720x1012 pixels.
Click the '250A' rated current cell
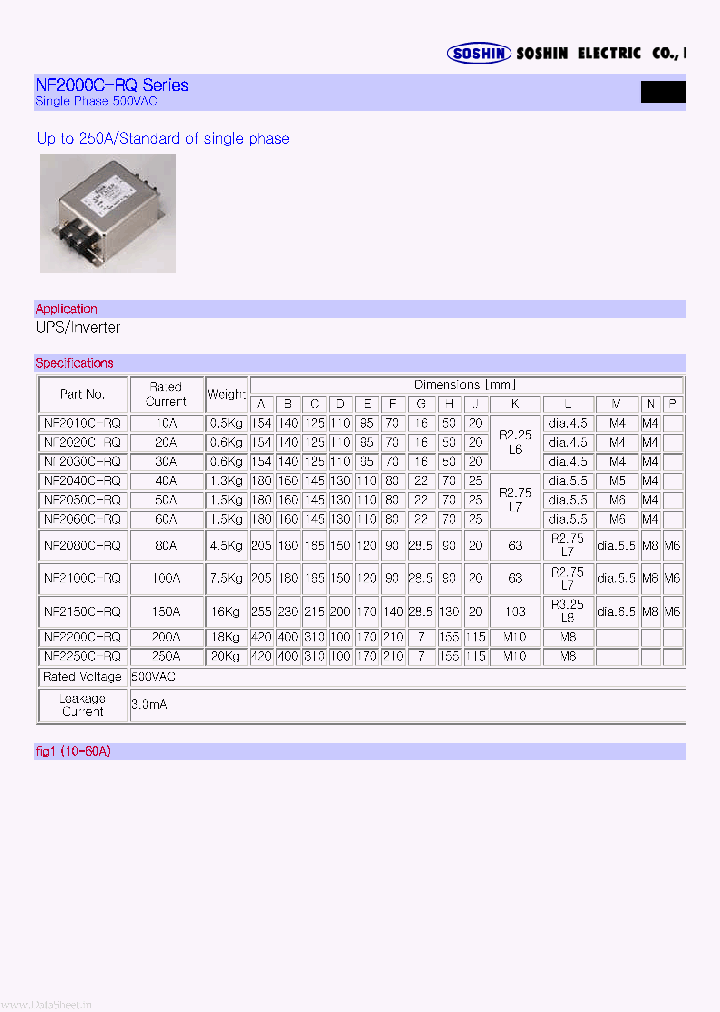166,656
